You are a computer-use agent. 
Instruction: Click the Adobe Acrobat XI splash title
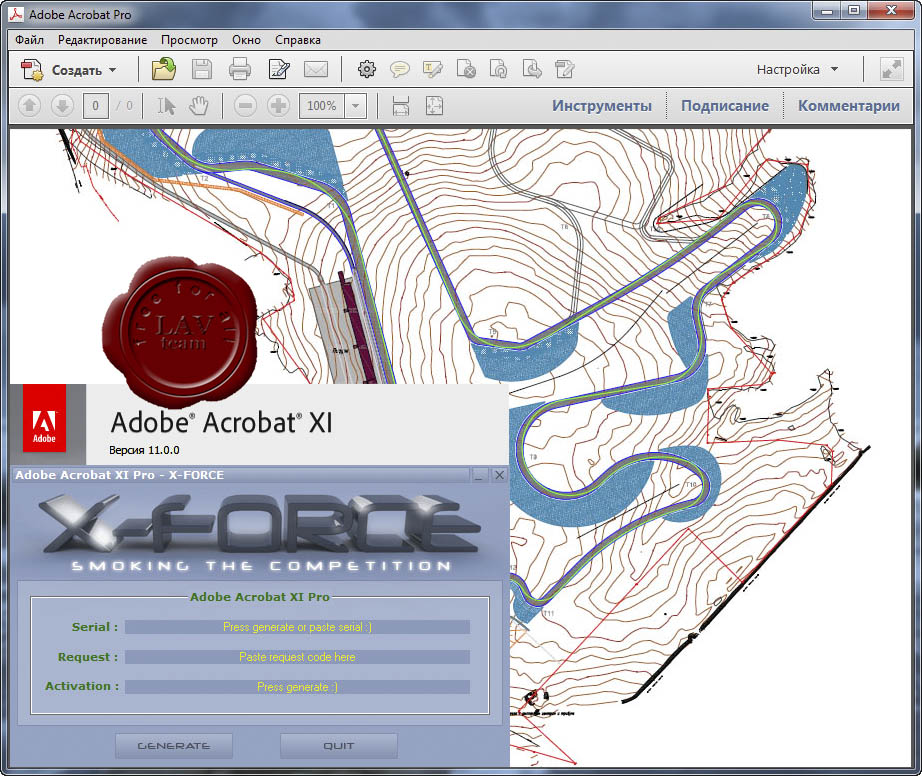click(x=221, y=422)
